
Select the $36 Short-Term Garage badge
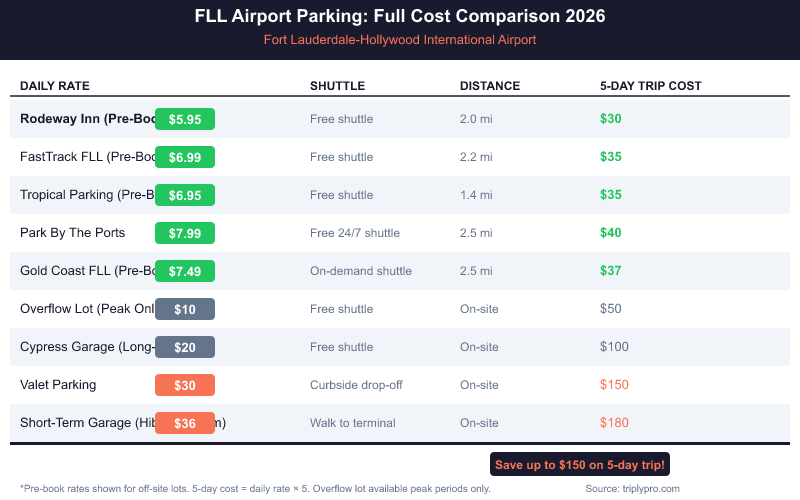click(185, 423)
